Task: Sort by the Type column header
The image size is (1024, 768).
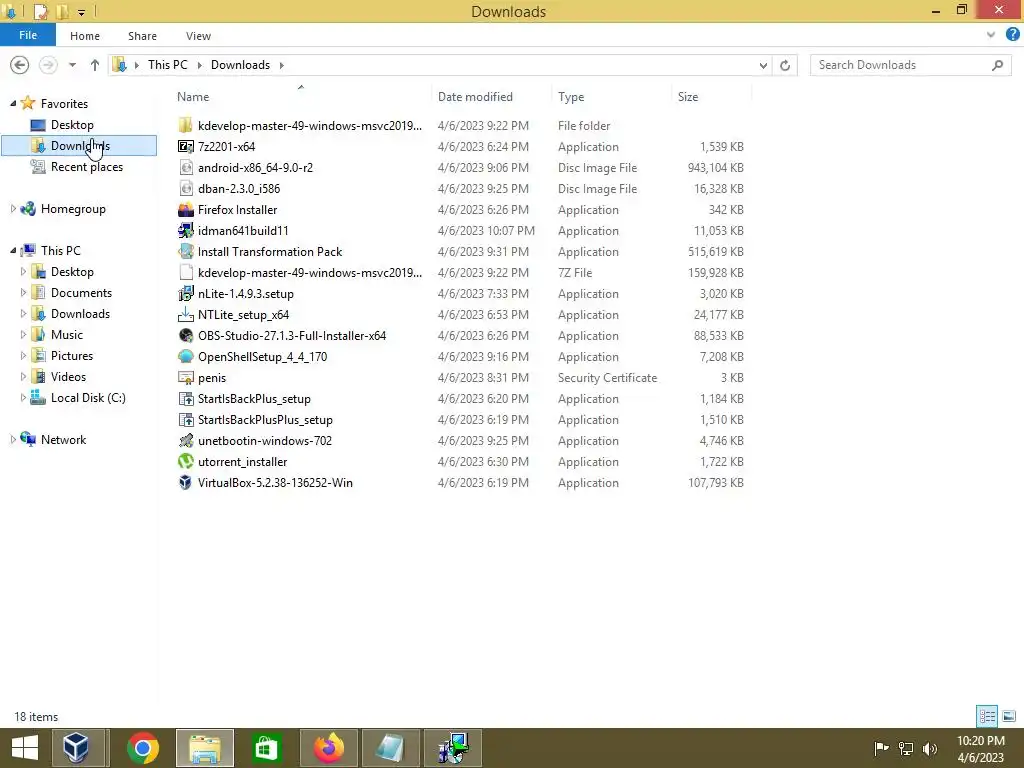Action: (x=611, y=97)
